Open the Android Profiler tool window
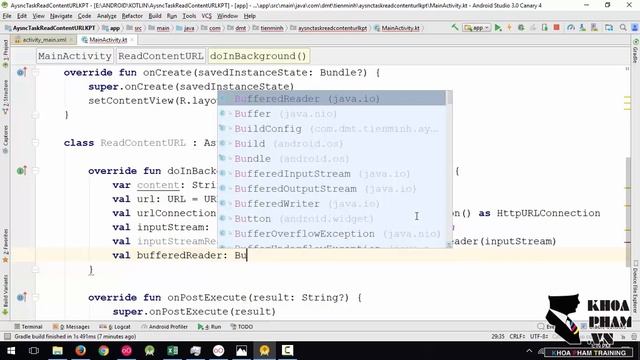640x360 pixels. coord(164,327)
